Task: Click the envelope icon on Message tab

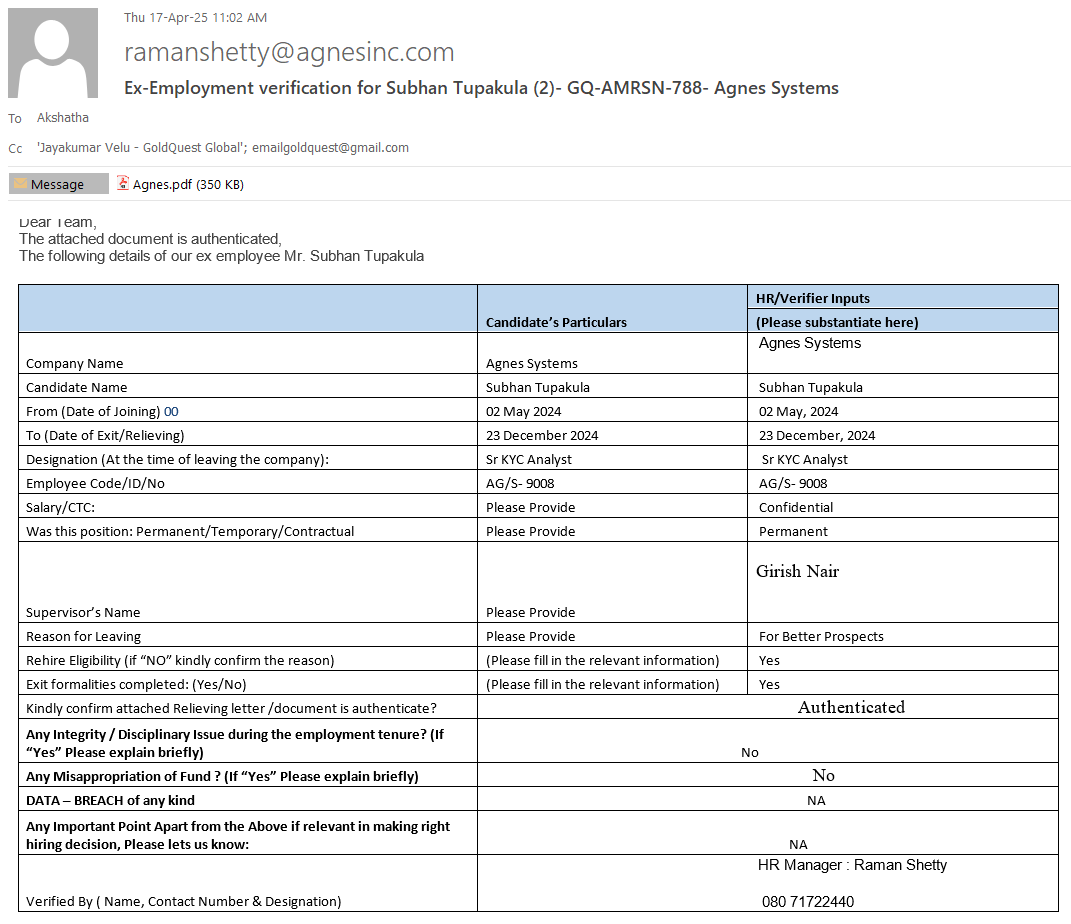Action: tap(20, 184)
